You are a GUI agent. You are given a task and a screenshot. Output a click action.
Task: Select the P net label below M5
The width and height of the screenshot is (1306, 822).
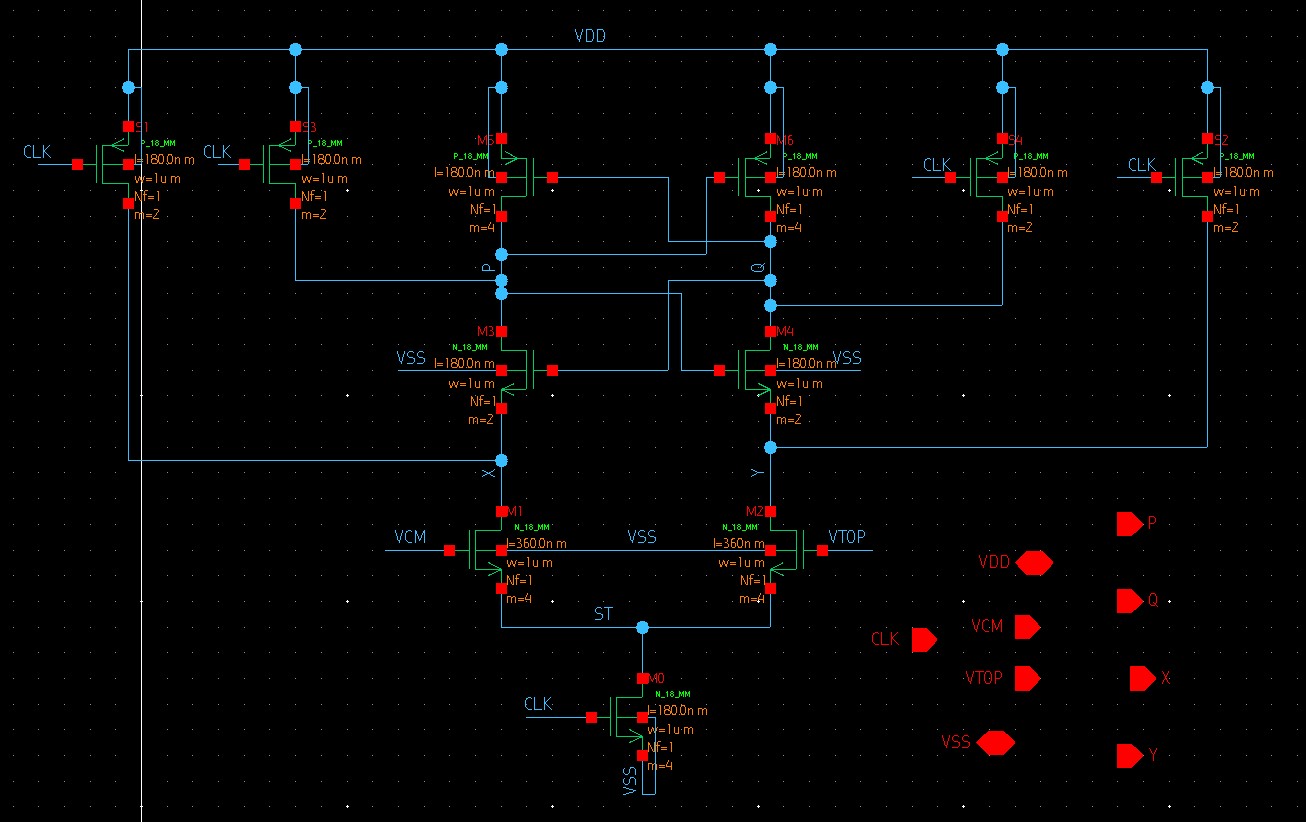pos(489,268)
